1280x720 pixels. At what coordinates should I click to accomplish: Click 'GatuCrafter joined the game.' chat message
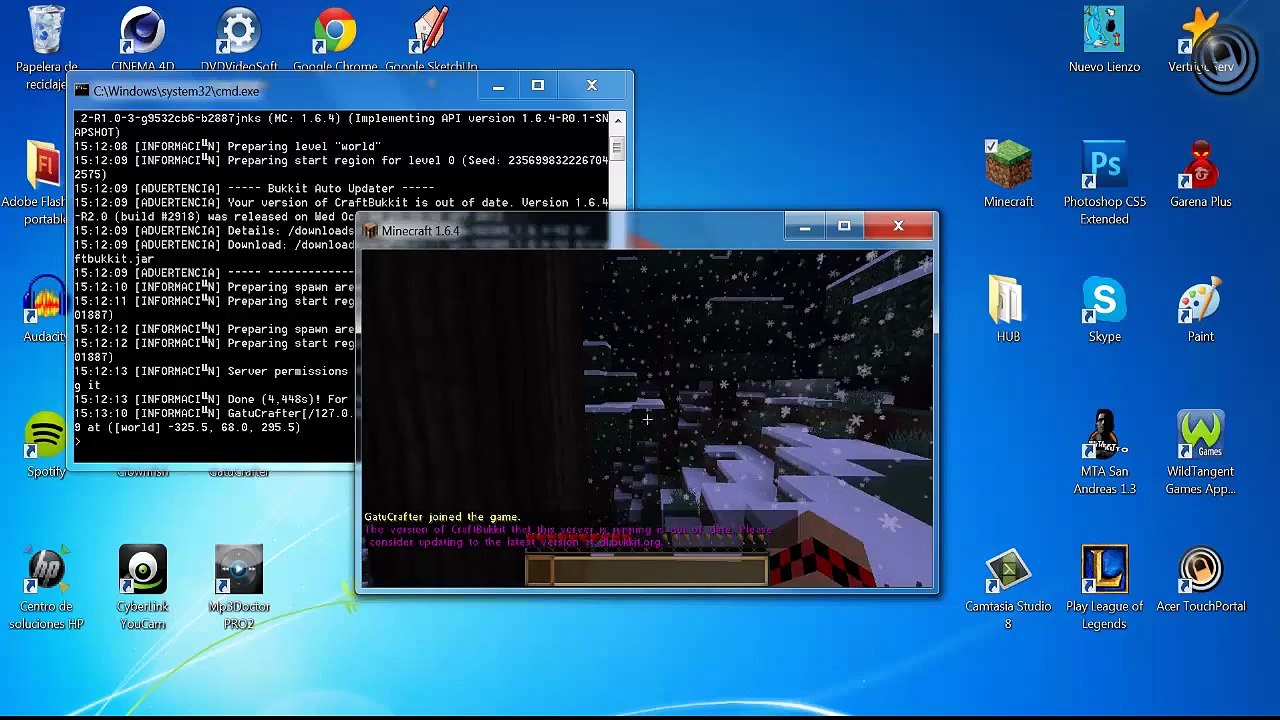[442, 517]
